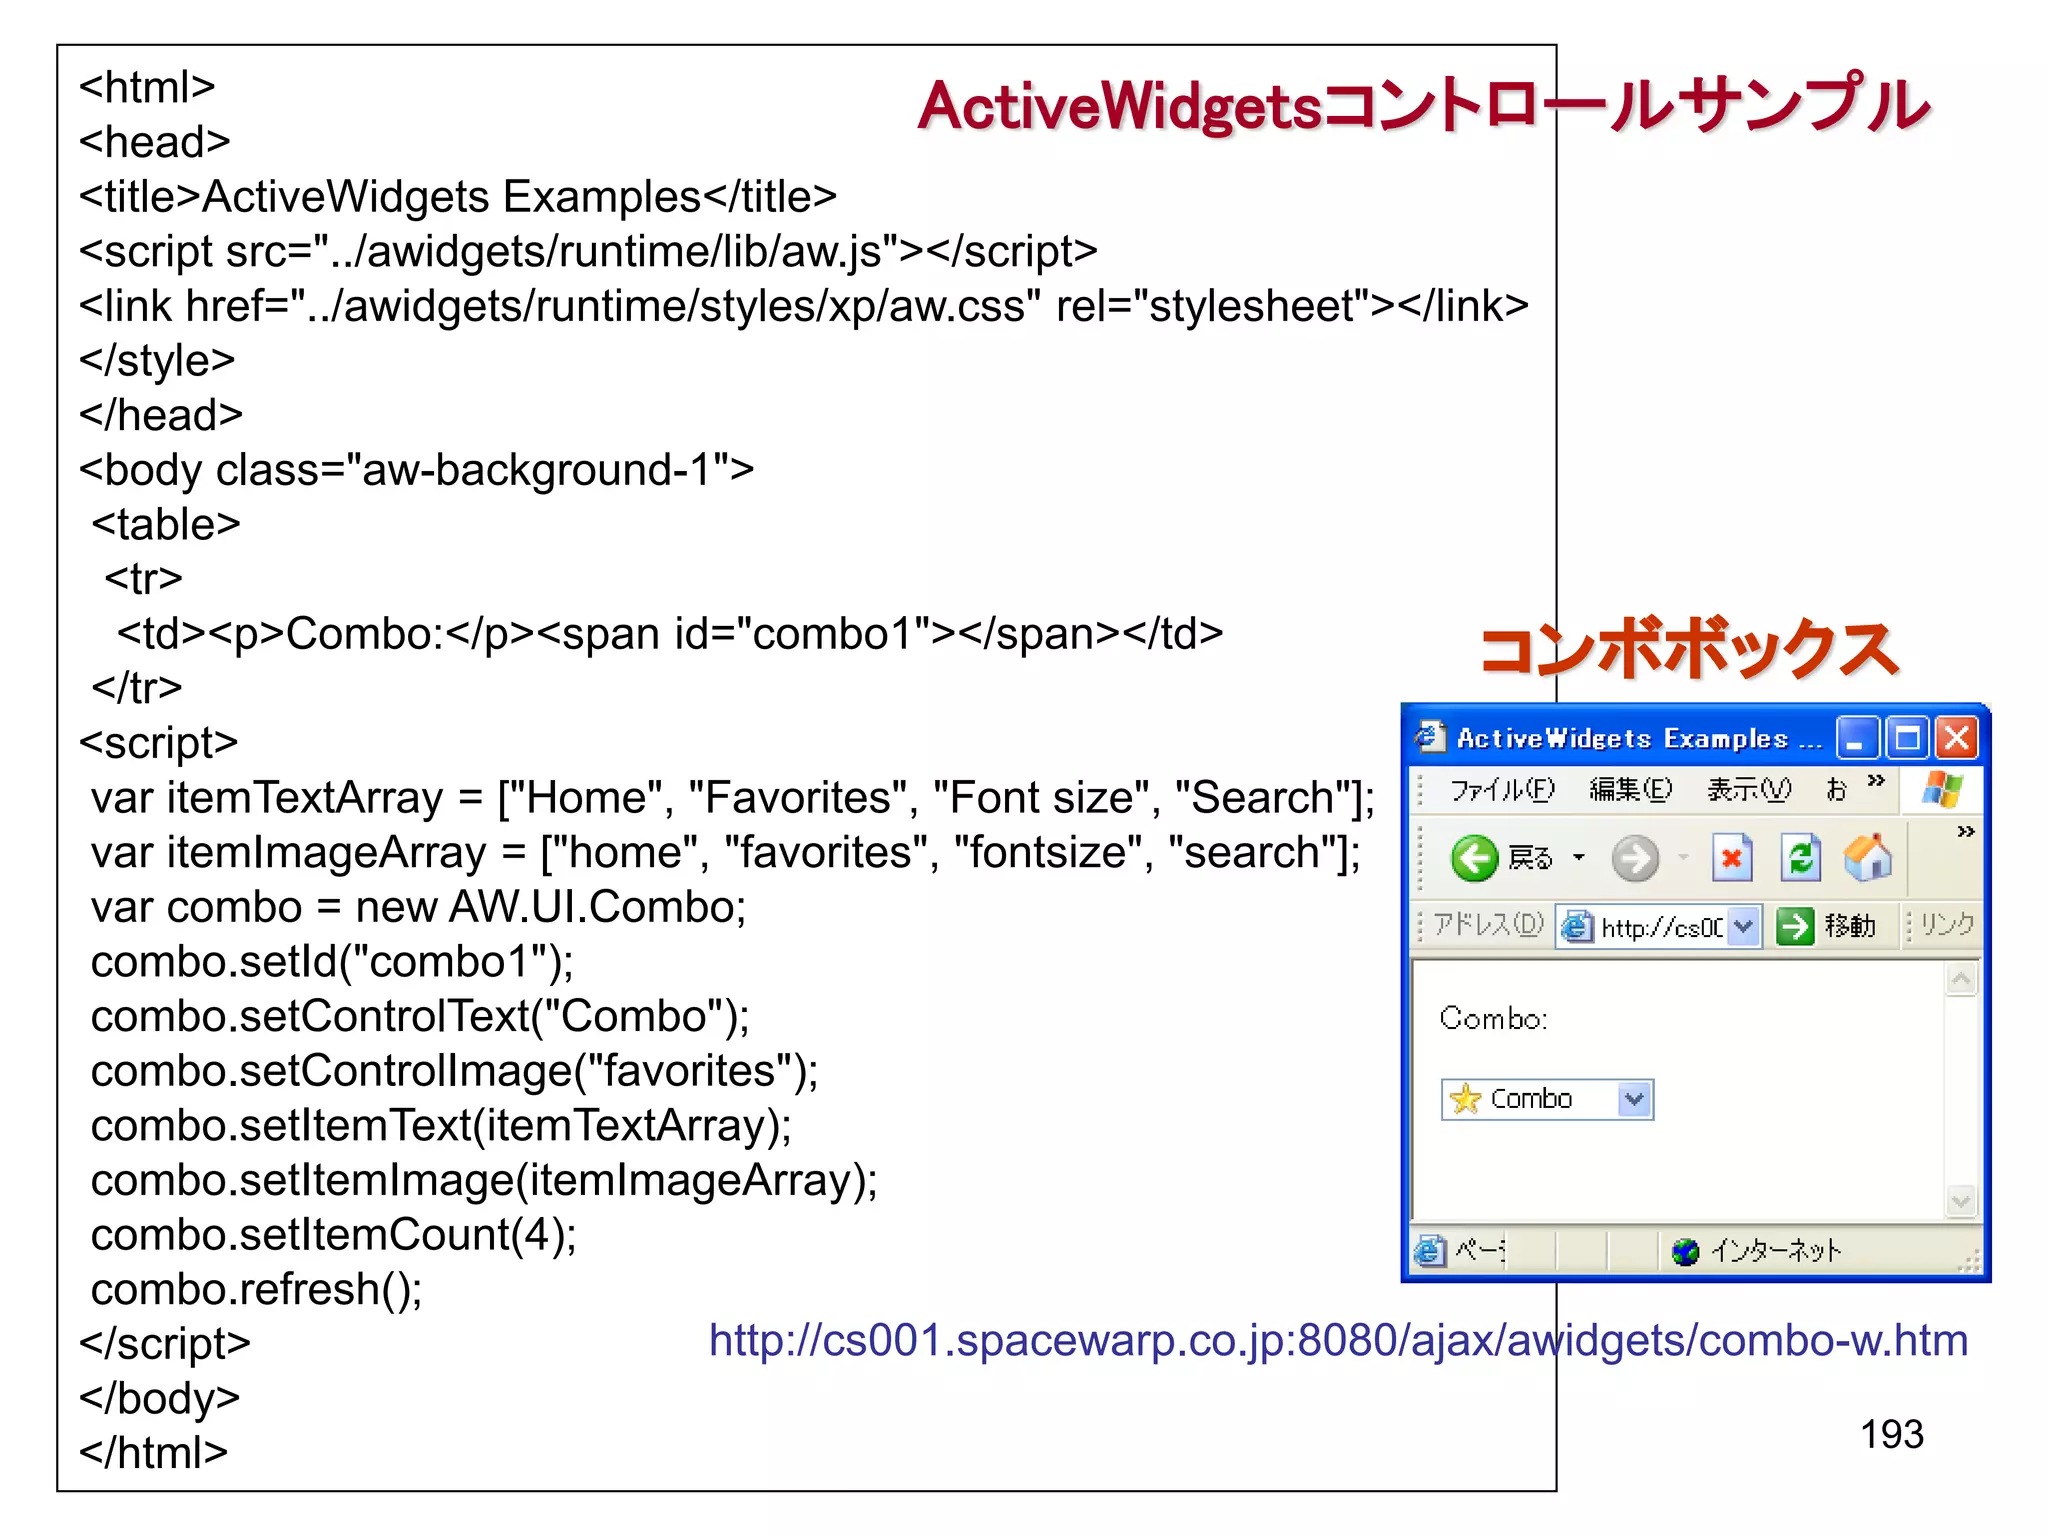
Task: Click the scrollbar up arrow
Action: 1961,979
